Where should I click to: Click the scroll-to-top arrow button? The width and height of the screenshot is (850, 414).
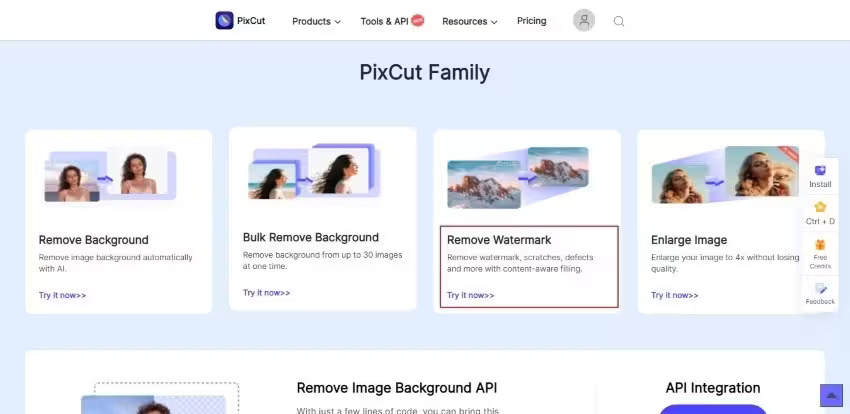pos(831,395)
